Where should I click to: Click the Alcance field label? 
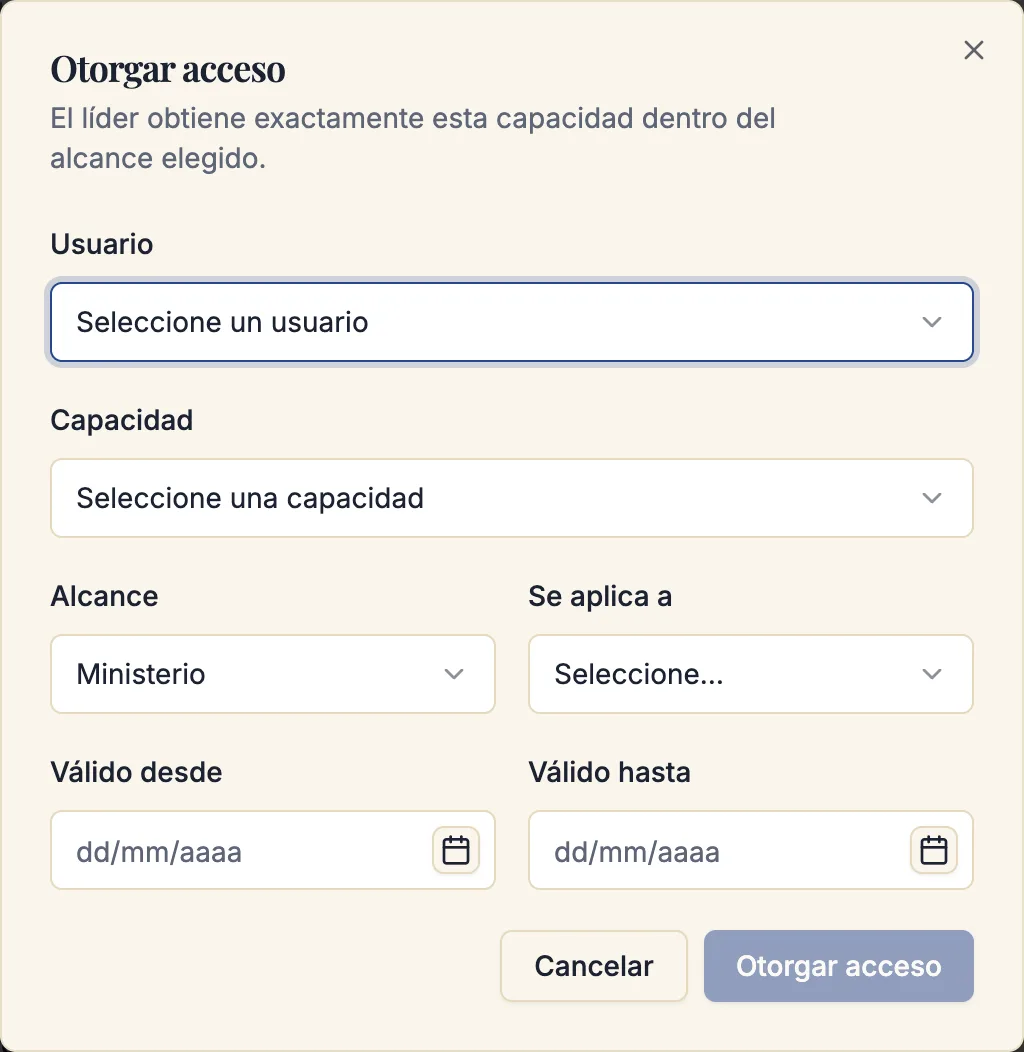point(105,596)
